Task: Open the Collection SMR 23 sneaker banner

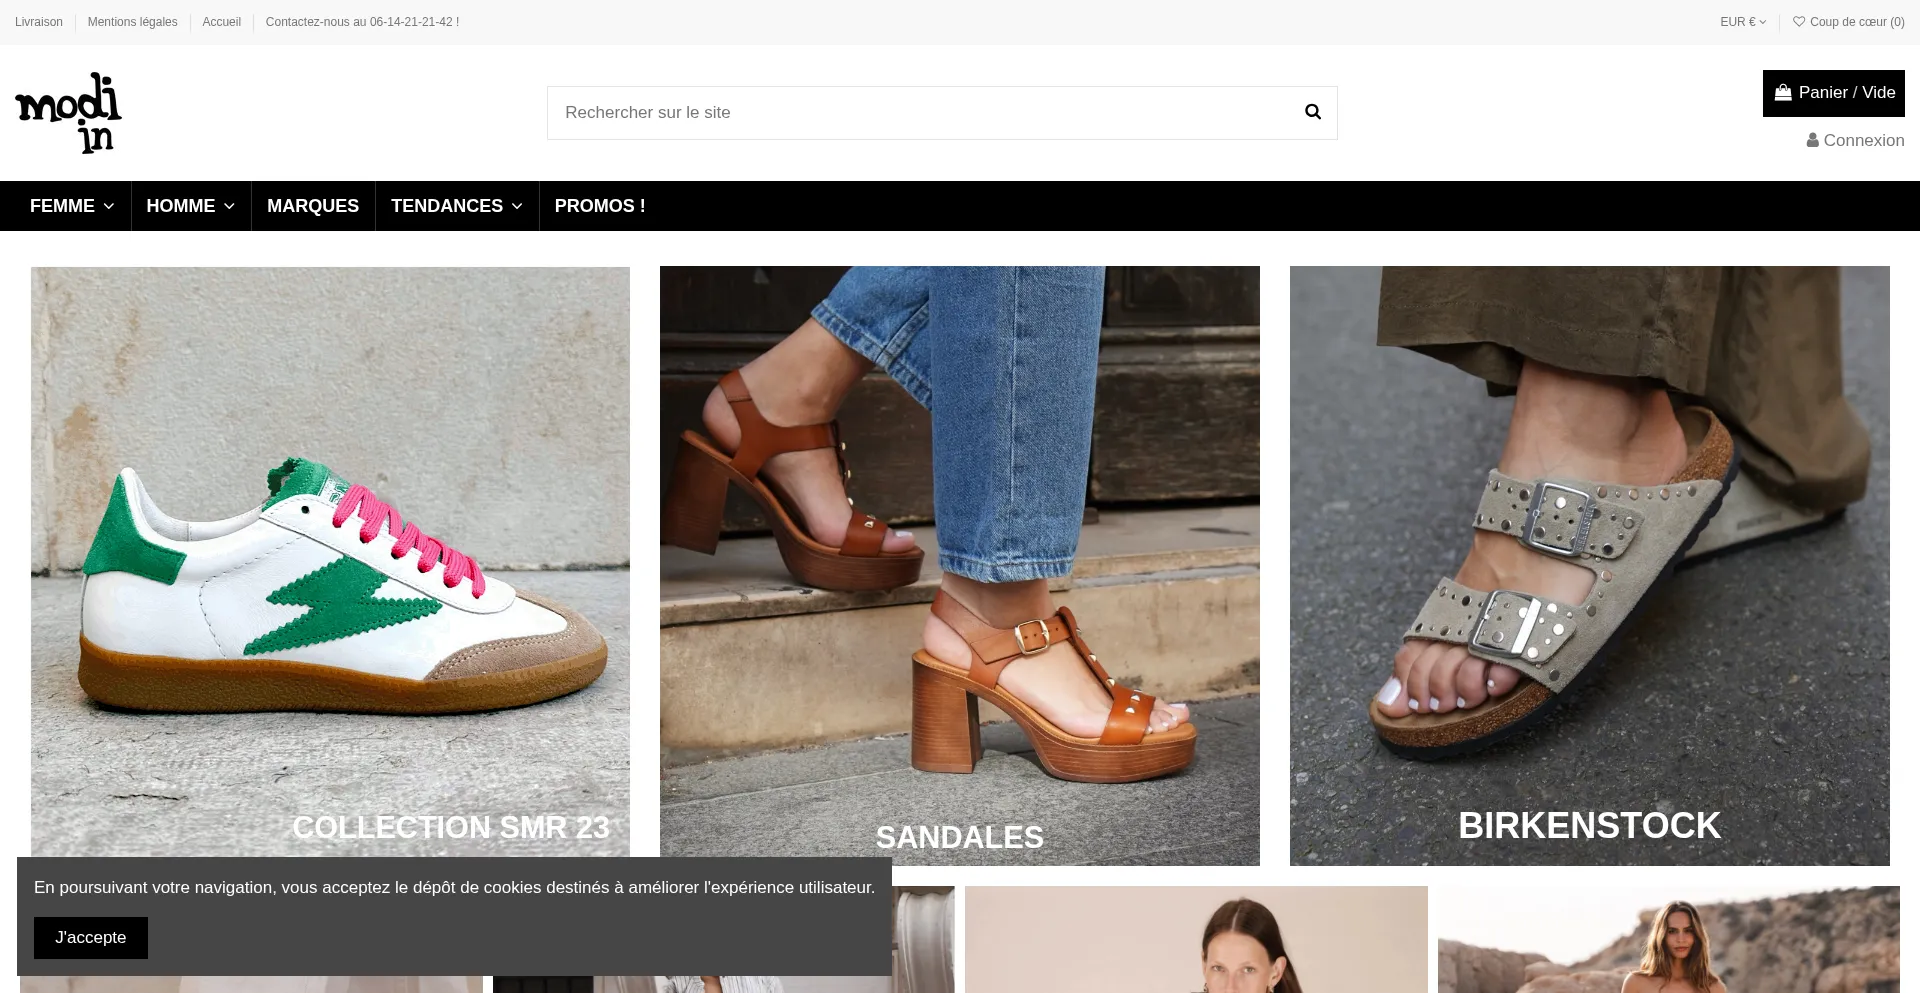Action: [330, 566]
